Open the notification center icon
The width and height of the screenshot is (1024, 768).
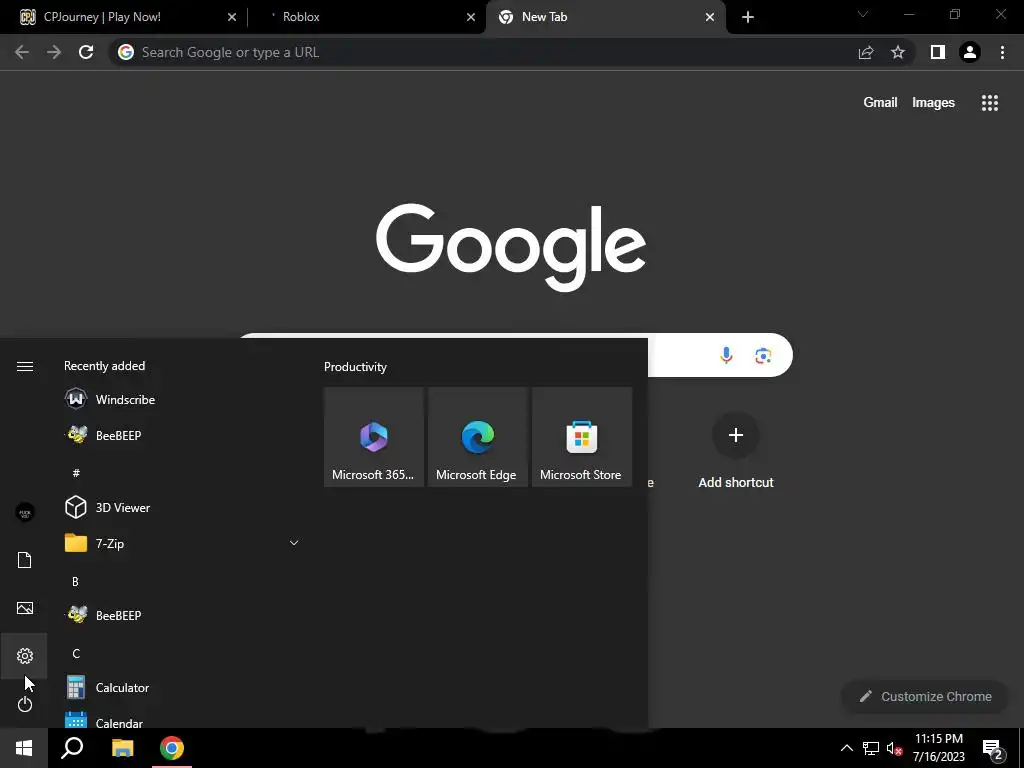[993, 748]
